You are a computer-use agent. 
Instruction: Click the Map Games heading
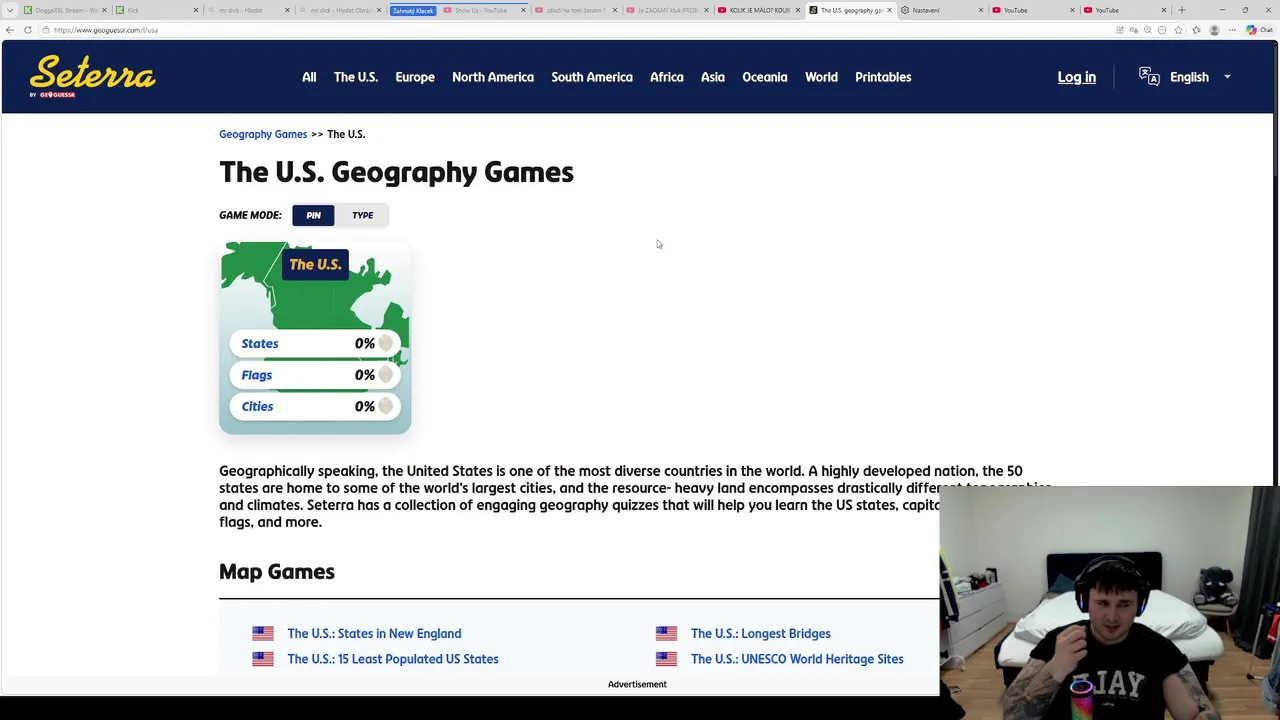point(277,572)
